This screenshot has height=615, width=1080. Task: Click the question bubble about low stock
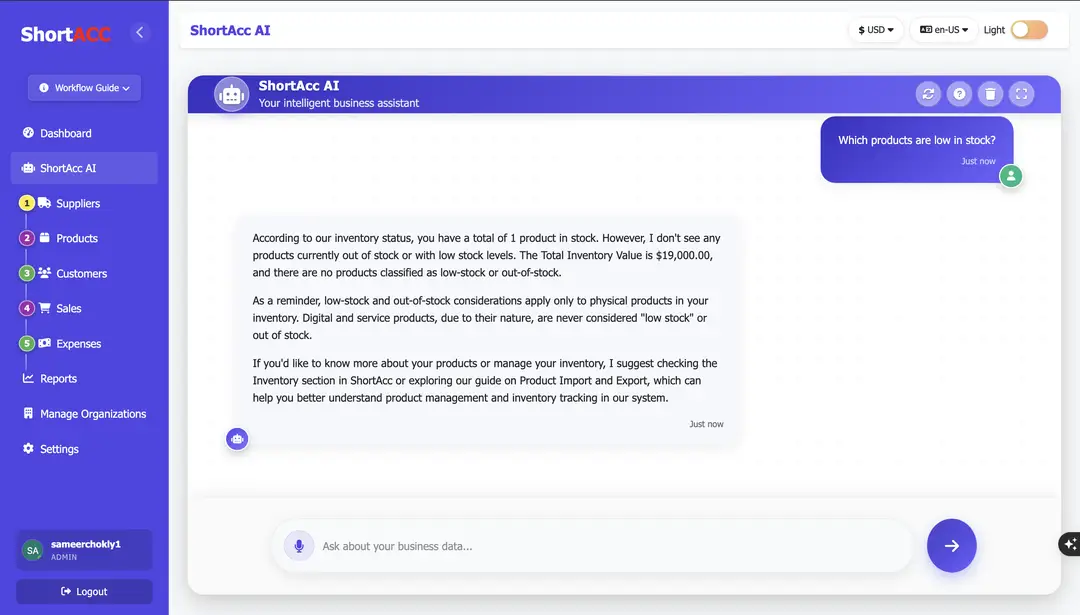pos(917,149)
